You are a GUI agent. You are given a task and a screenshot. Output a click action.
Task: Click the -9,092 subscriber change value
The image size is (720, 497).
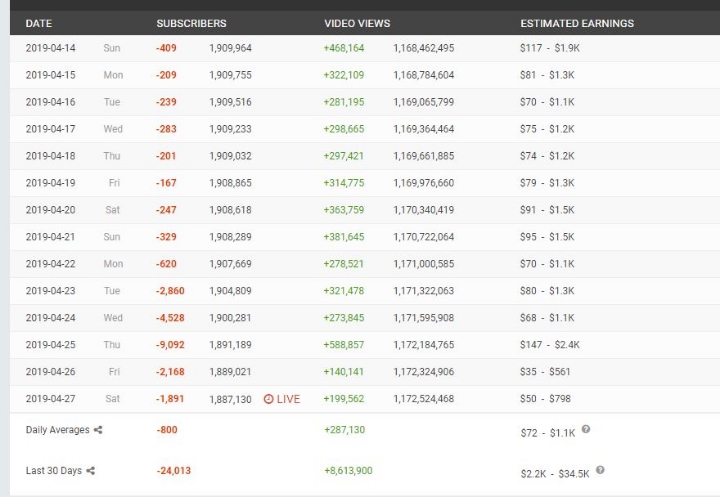[x=169, y=345]
